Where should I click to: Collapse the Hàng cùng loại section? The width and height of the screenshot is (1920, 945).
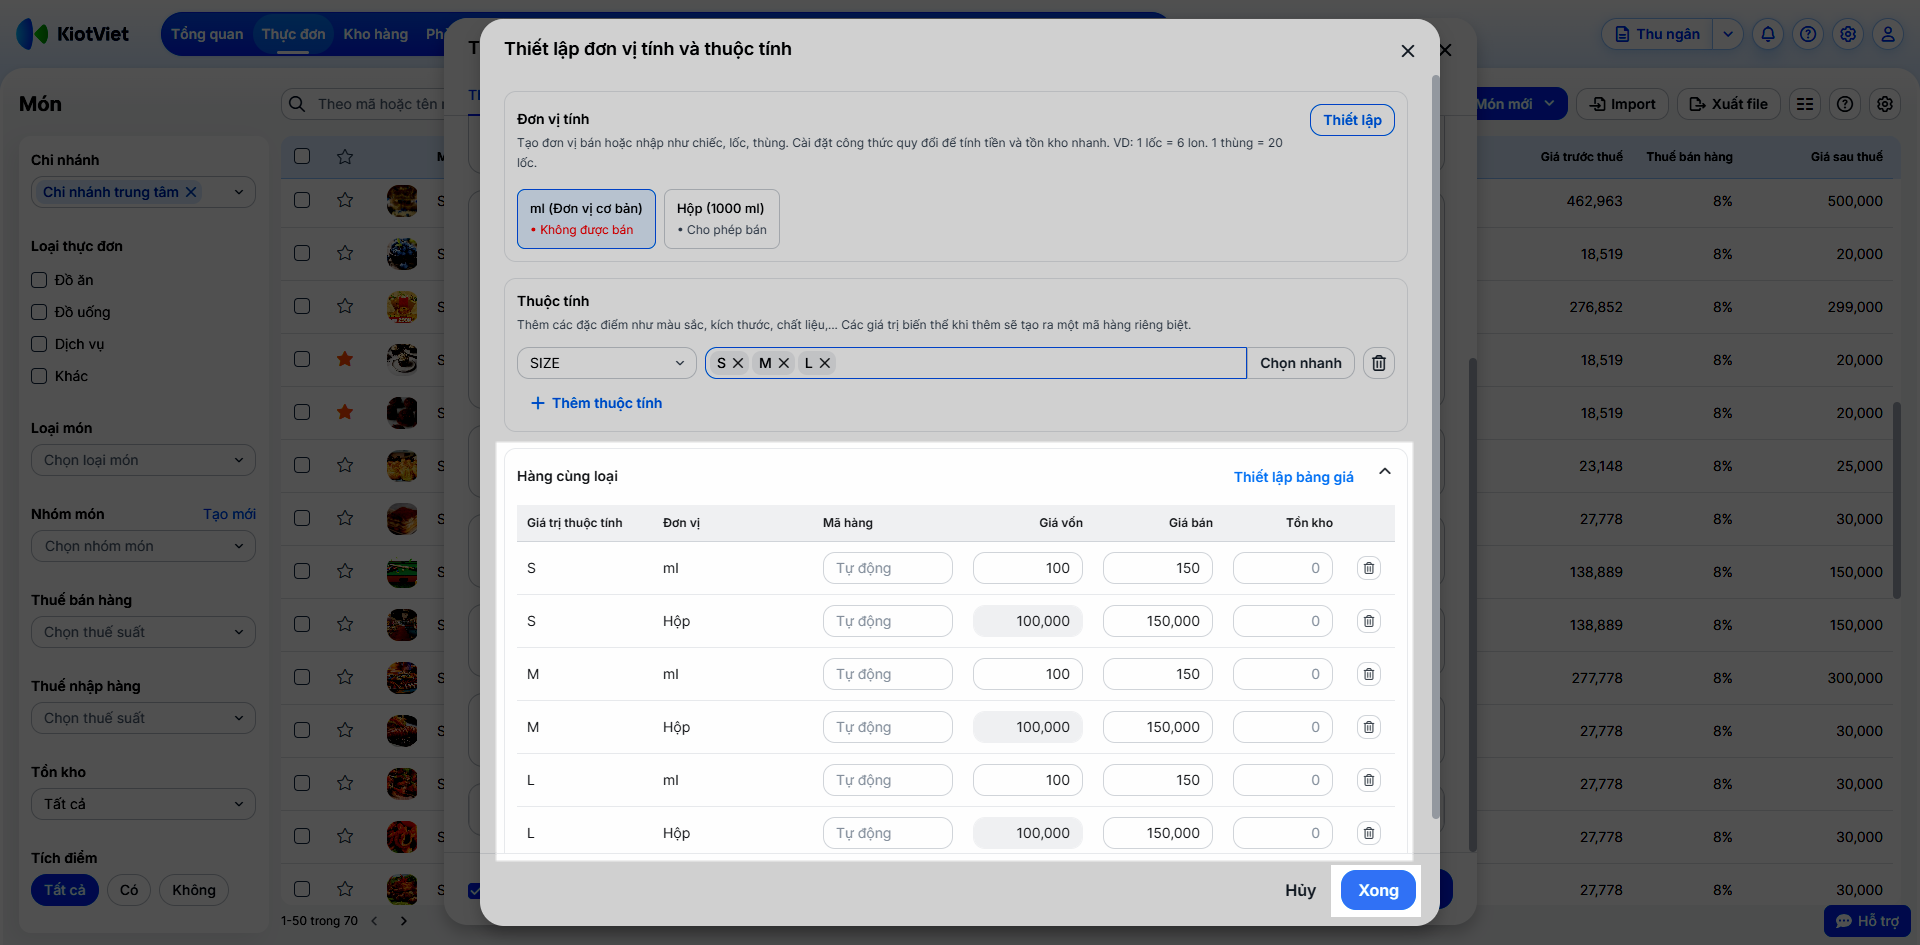click(1385, 472)
